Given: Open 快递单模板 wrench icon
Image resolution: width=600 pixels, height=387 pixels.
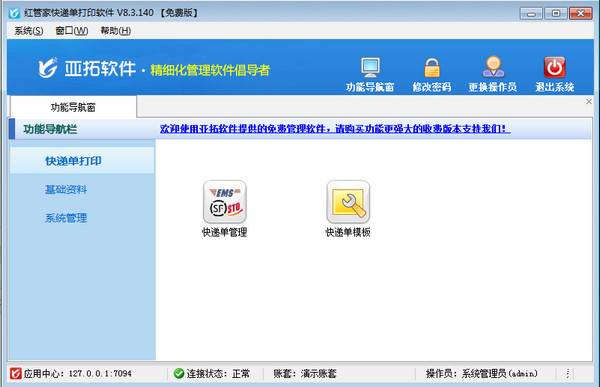Looking at the screenshot, I should (348, 202).
